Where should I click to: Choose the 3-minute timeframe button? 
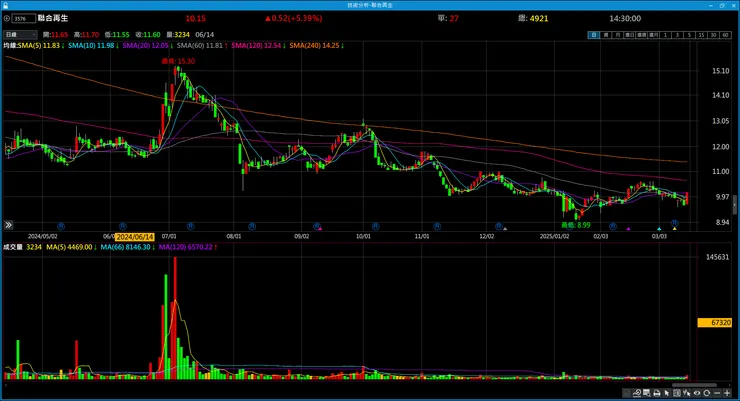pyautogui.click(x=677, y=35)
